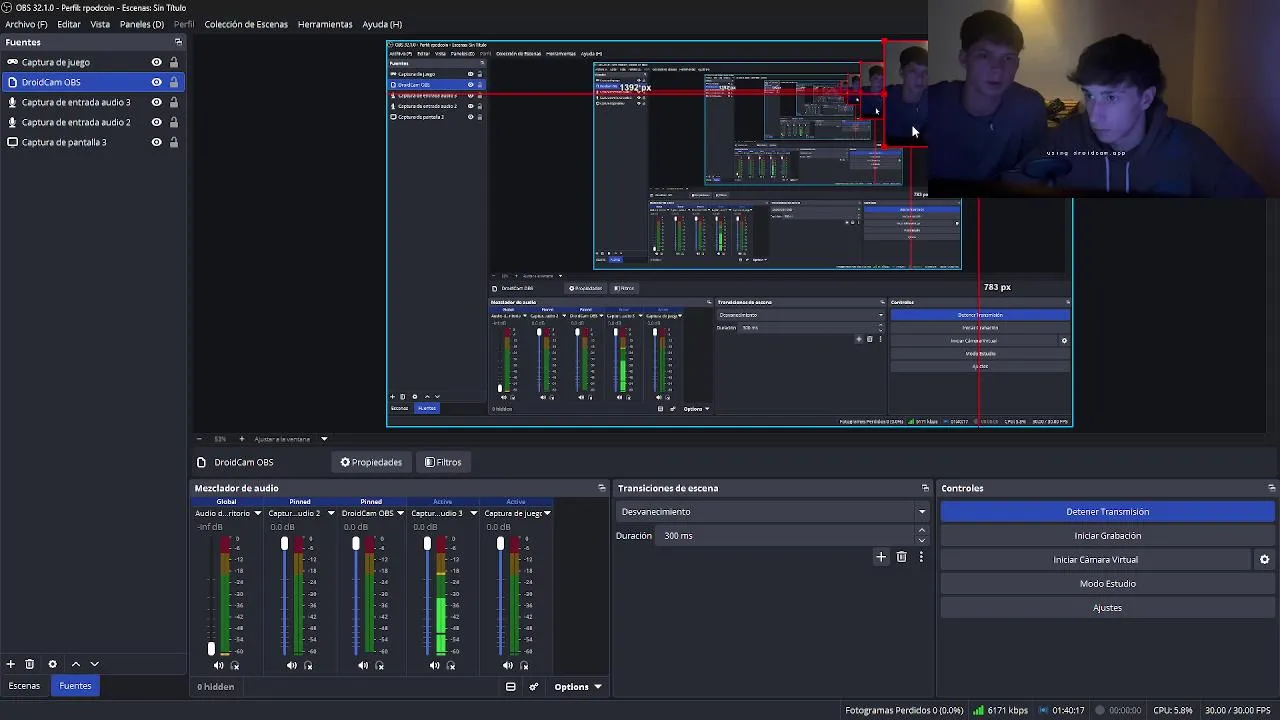Delete the scene transition with trash icon
Screen dimensions: 1280x720
[901, 557]
